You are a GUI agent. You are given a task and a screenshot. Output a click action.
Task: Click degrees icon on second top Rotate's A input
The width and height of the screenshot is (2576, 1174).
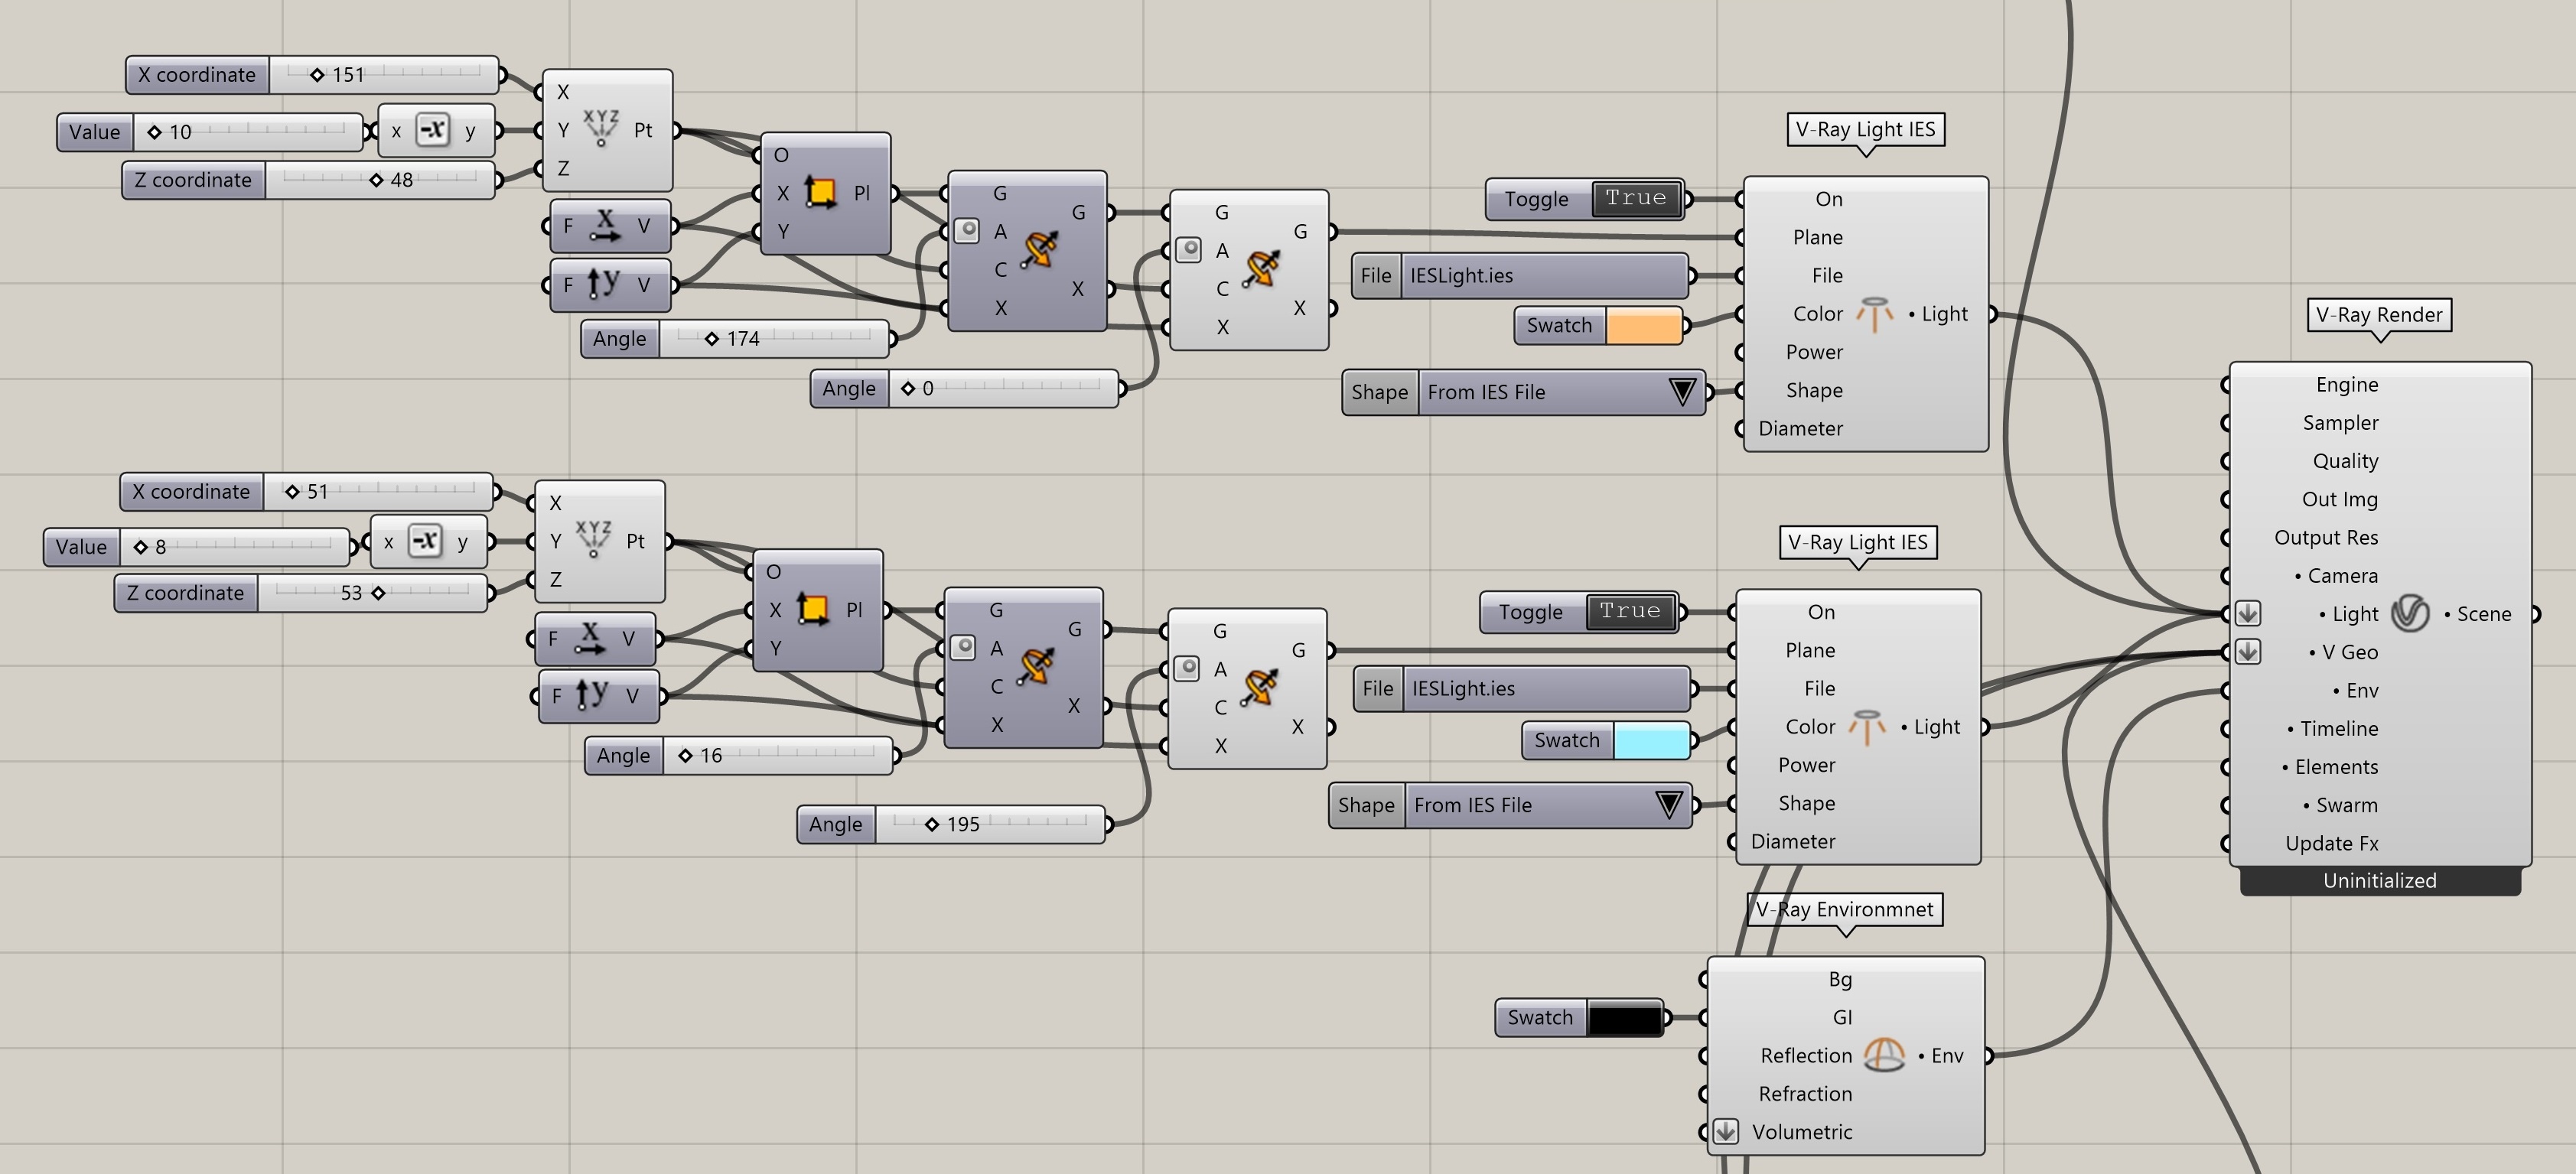[x=1188, y=249]
